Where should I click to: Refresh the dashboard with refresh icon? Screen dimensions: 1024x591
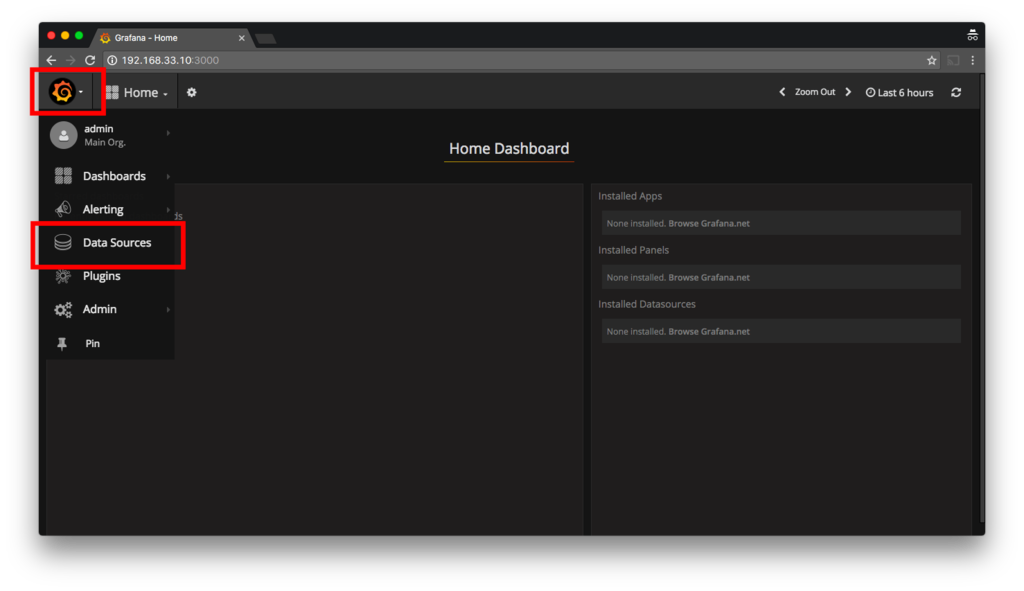(956, 93)
